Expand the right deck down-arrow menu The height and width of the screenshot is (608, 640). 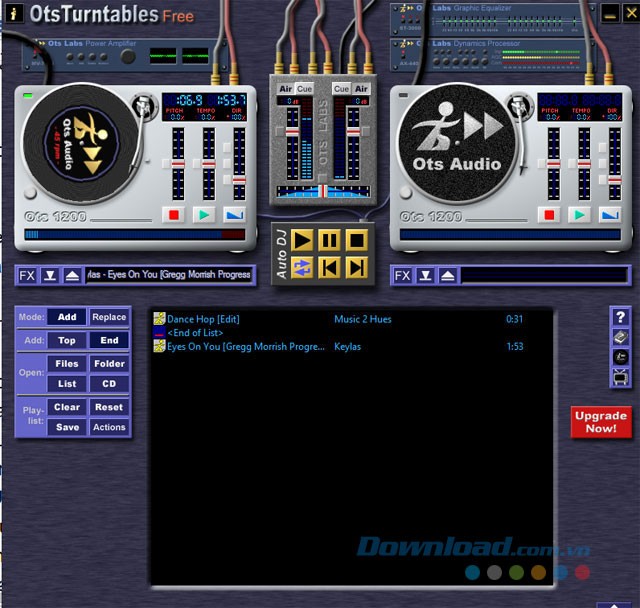425,275
